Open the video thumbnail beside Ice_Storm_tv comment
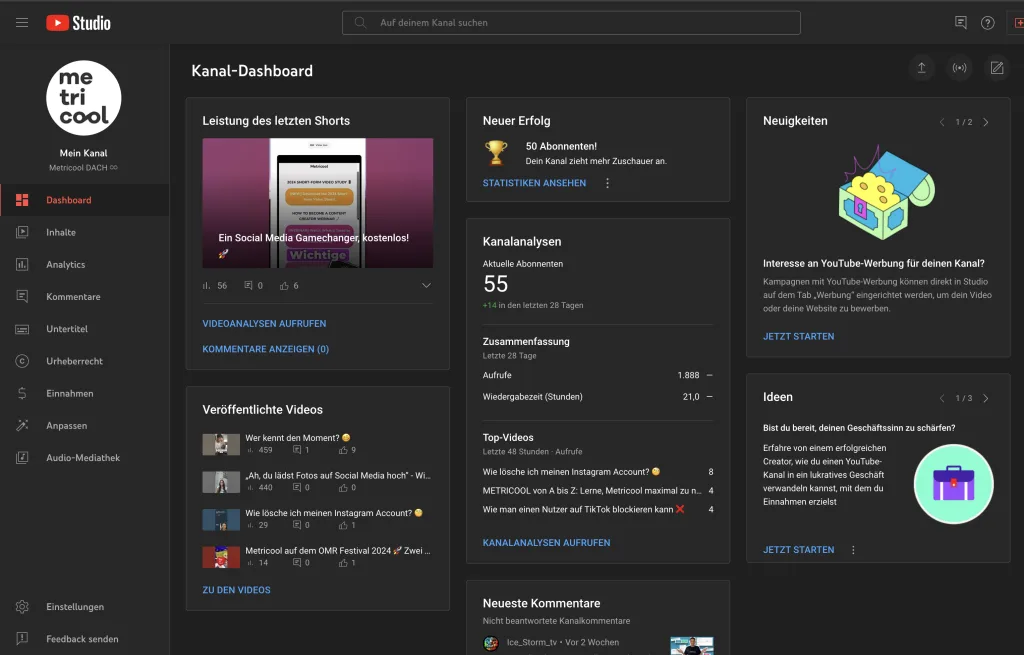Image resolution: width=1024 pixels, height=655 pixels. click(692, 645)
